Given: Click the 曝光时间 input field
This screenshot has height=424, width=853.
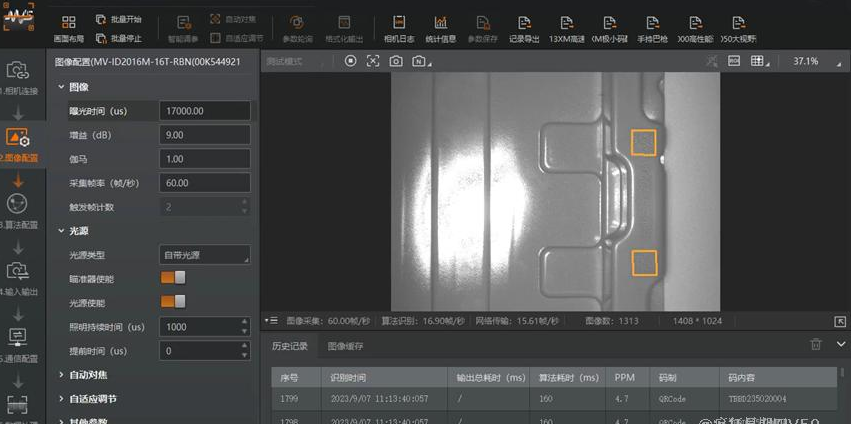Looking at the screenshot, I should tap(204, 110).
